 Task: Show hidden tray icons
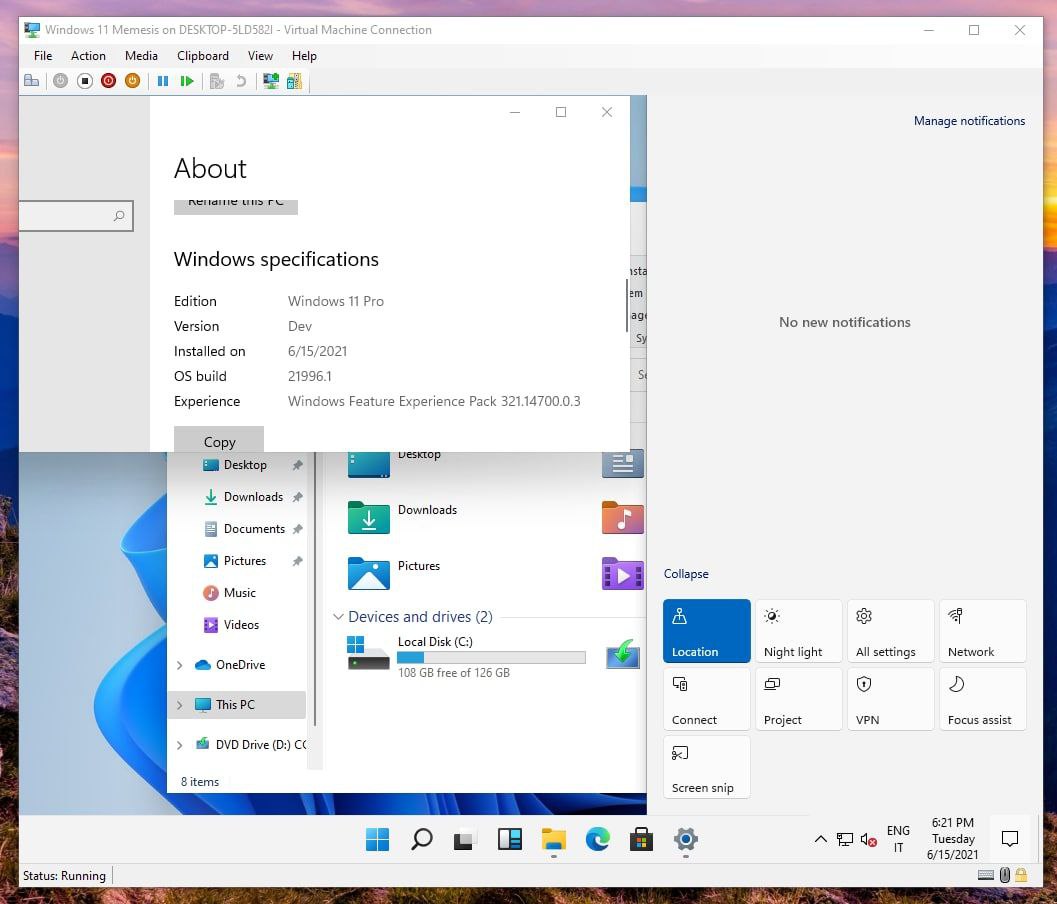820,839
